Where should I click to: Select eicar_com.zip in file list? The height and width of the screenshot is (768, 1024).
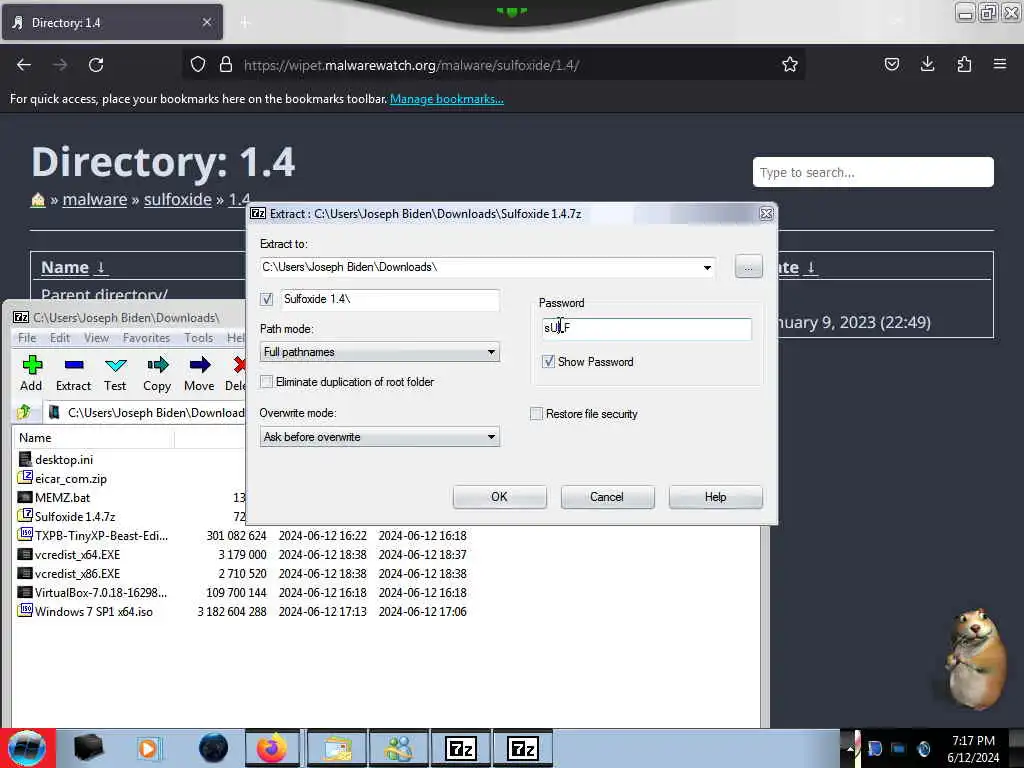tap(71, 479)
